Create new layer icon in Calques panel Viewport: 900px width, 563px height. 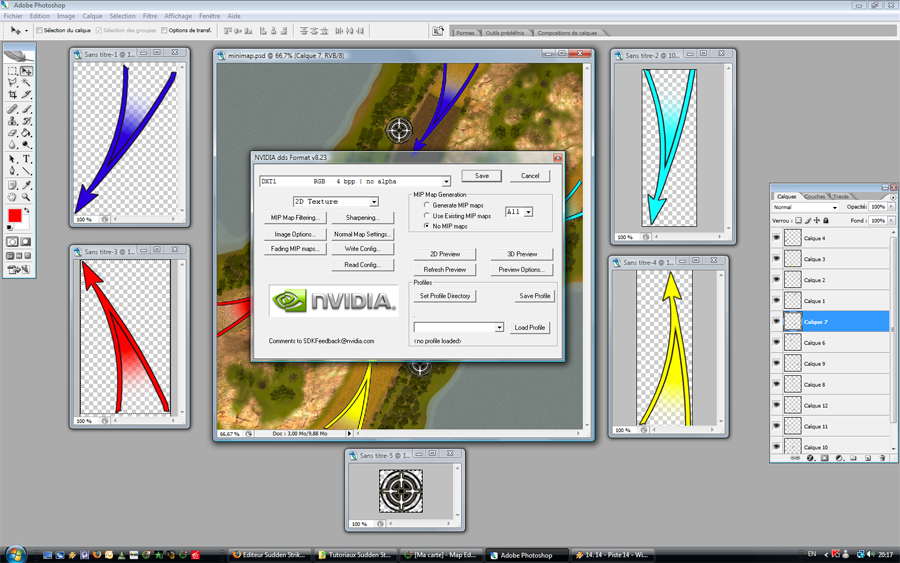coord(868,458)
